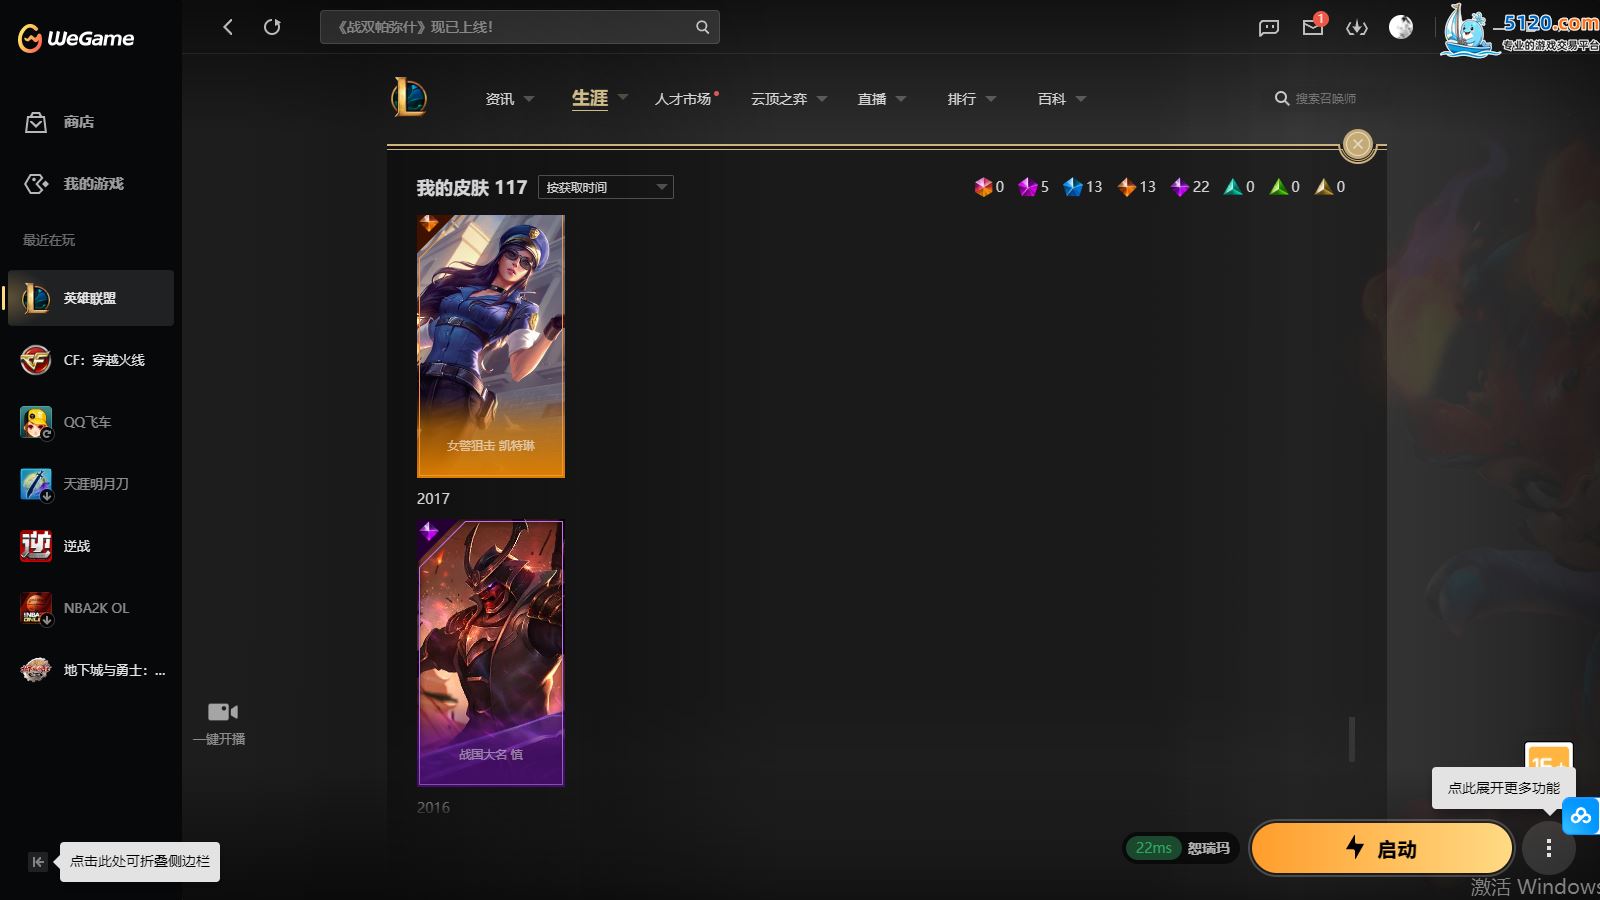Expand the 生涯 menu arrow
This screenshot has width=1600, height=900.
tap(623, 98)
